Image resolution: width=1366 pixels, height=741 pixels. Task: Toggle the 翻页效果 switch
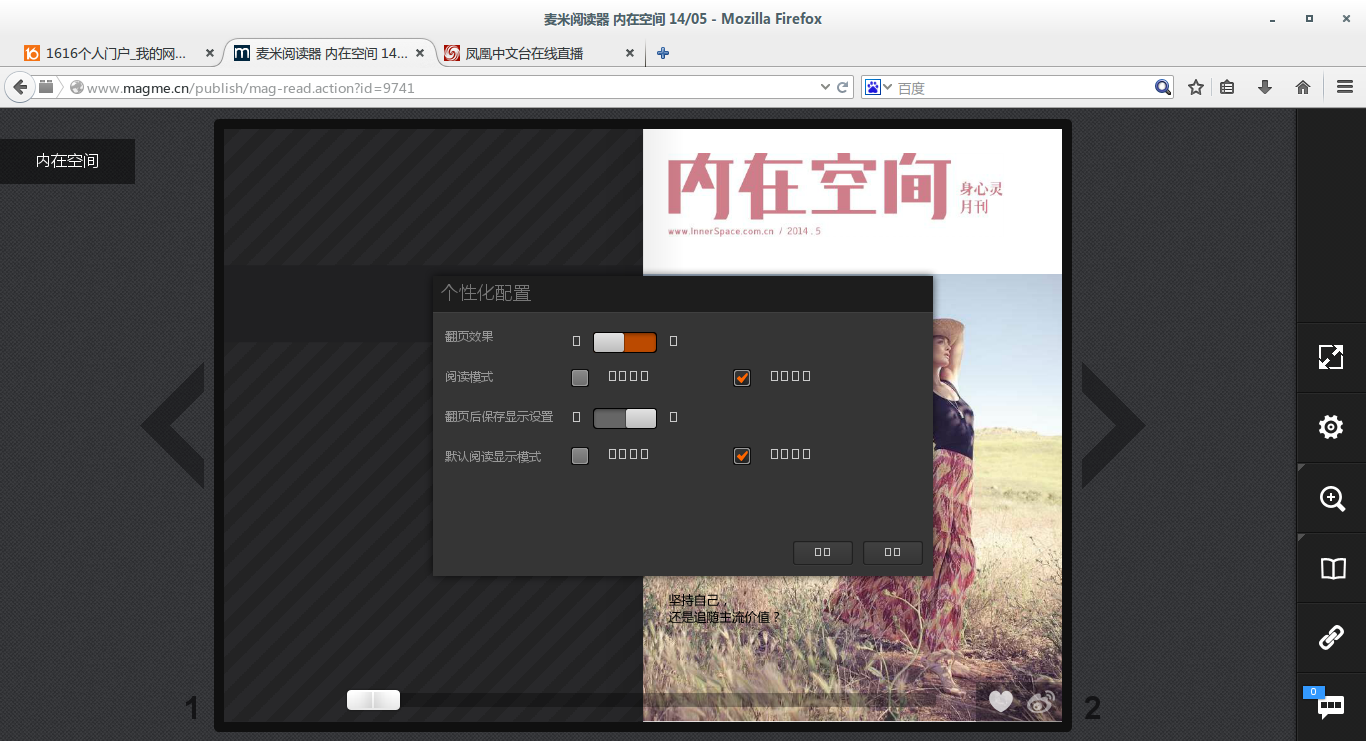[x=625, y=342]
